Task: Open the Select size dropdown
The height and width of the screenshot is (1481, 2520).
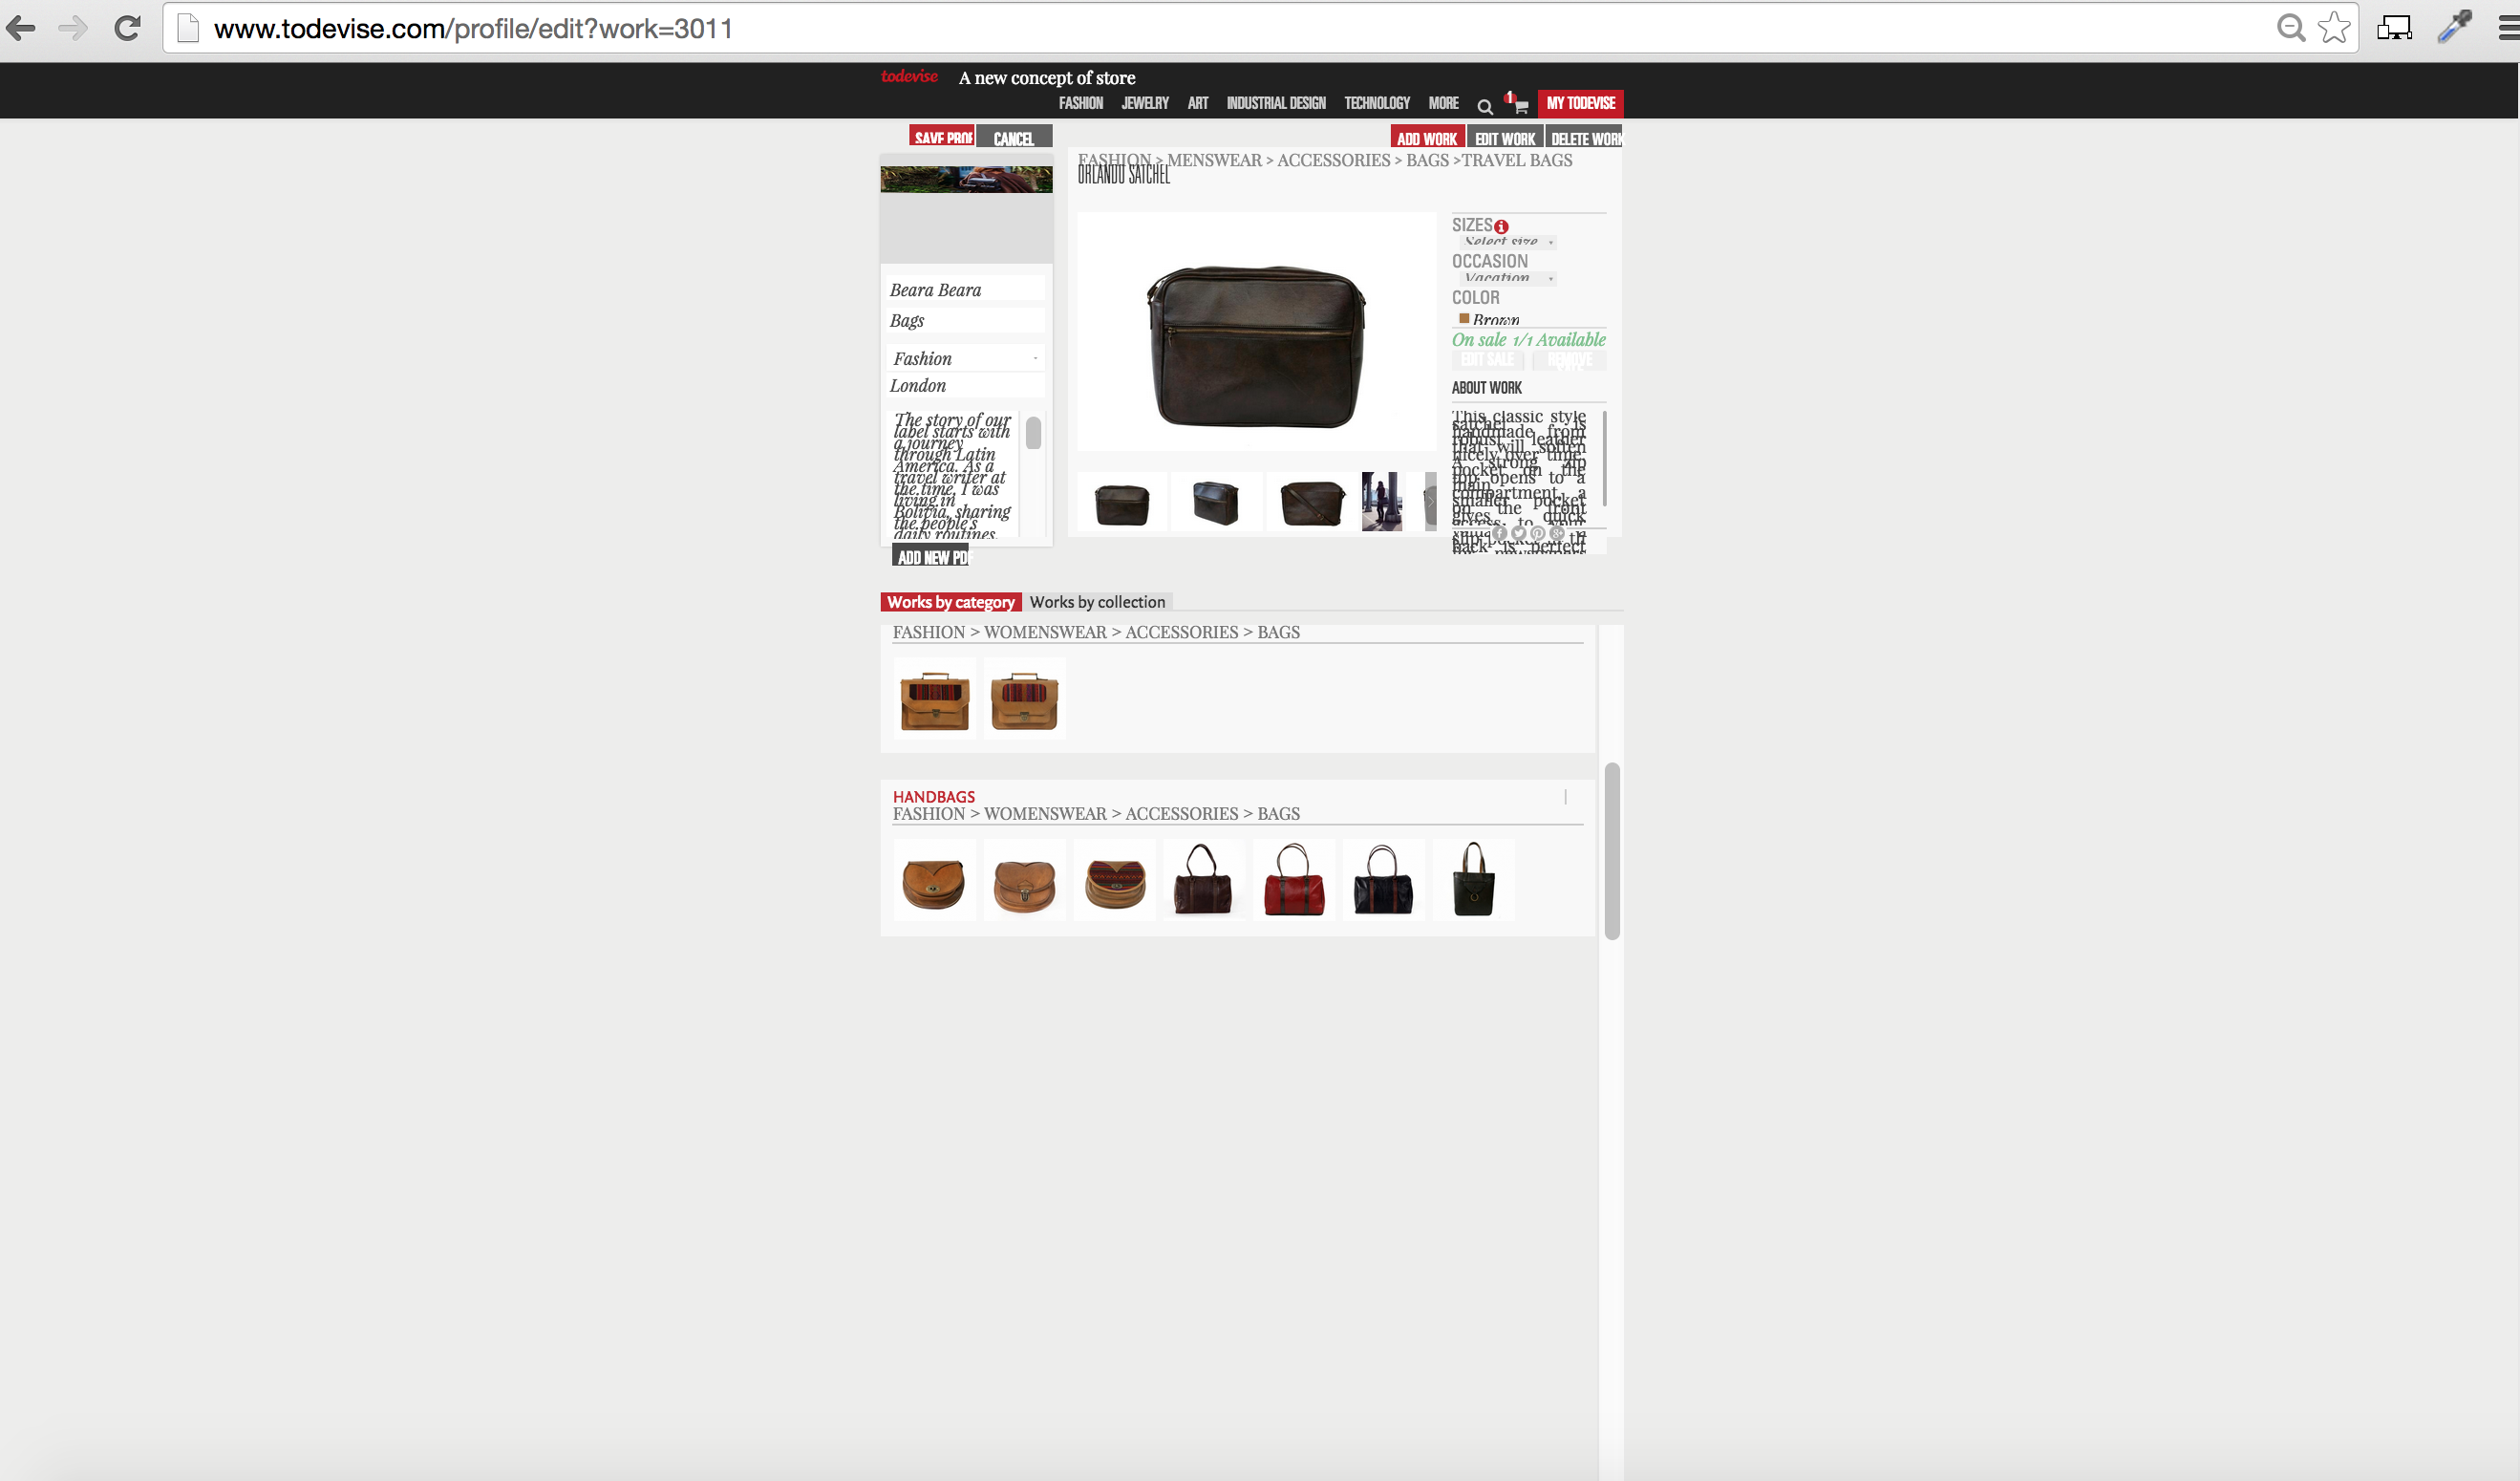Action: pos(1507,242)
